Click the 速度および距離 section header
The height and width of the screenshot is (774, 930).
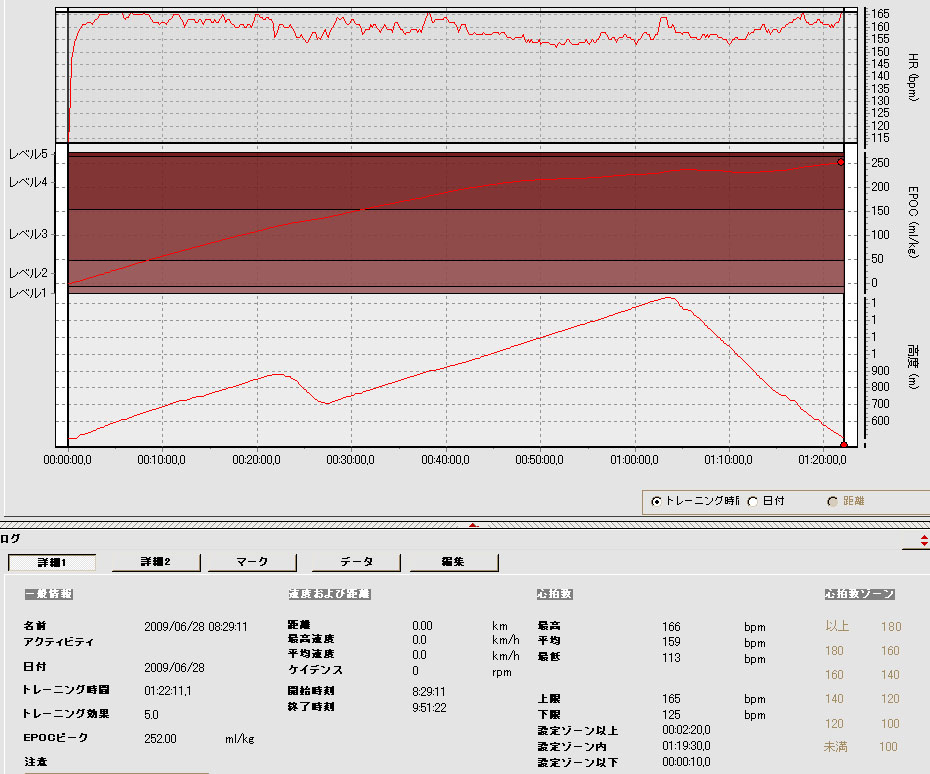(x=330, y=594)
